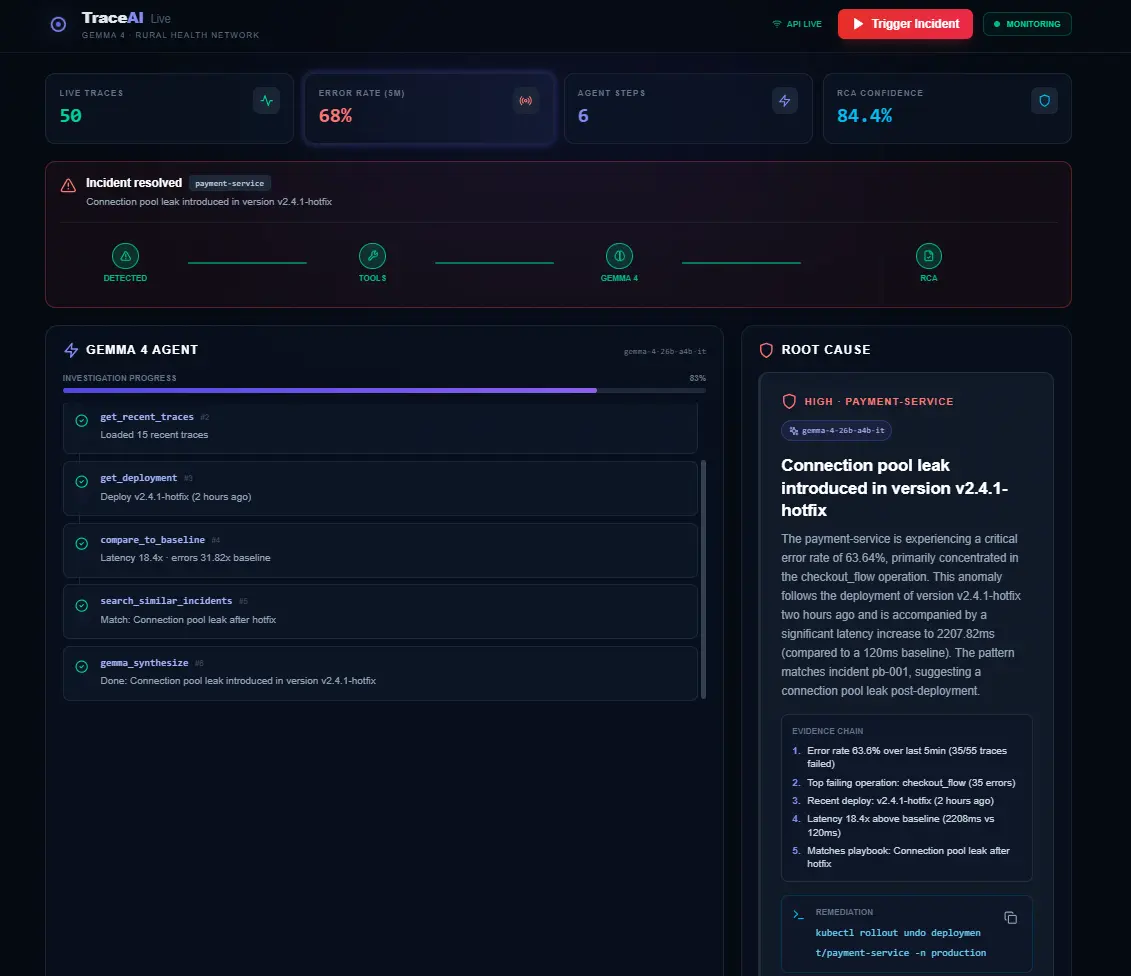
Task: Click the Error Rate broadcast icon
Action: pos(526,101)
